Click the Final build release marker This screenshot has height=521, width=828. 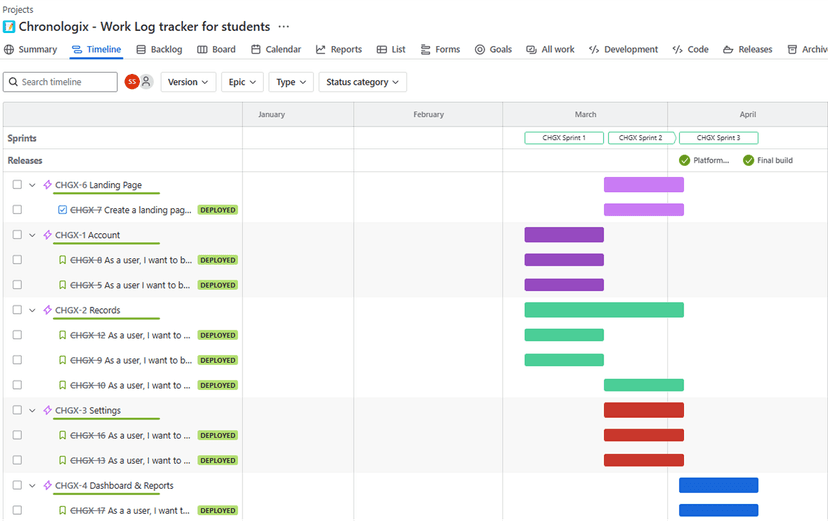pos(768,160)
